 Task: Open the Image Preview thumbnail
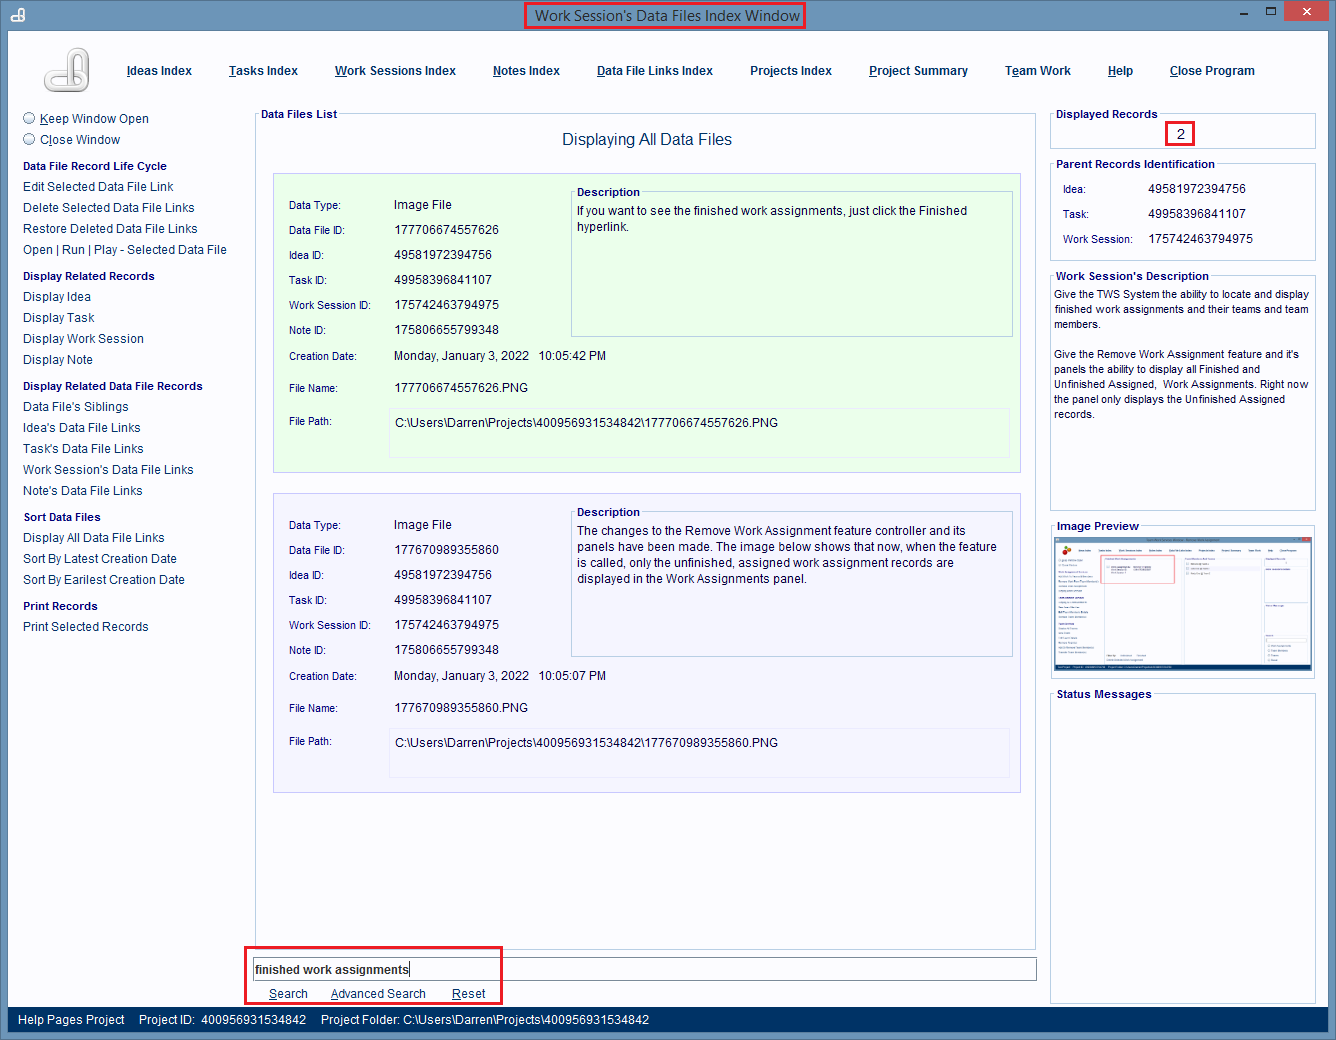point(1183,604)
